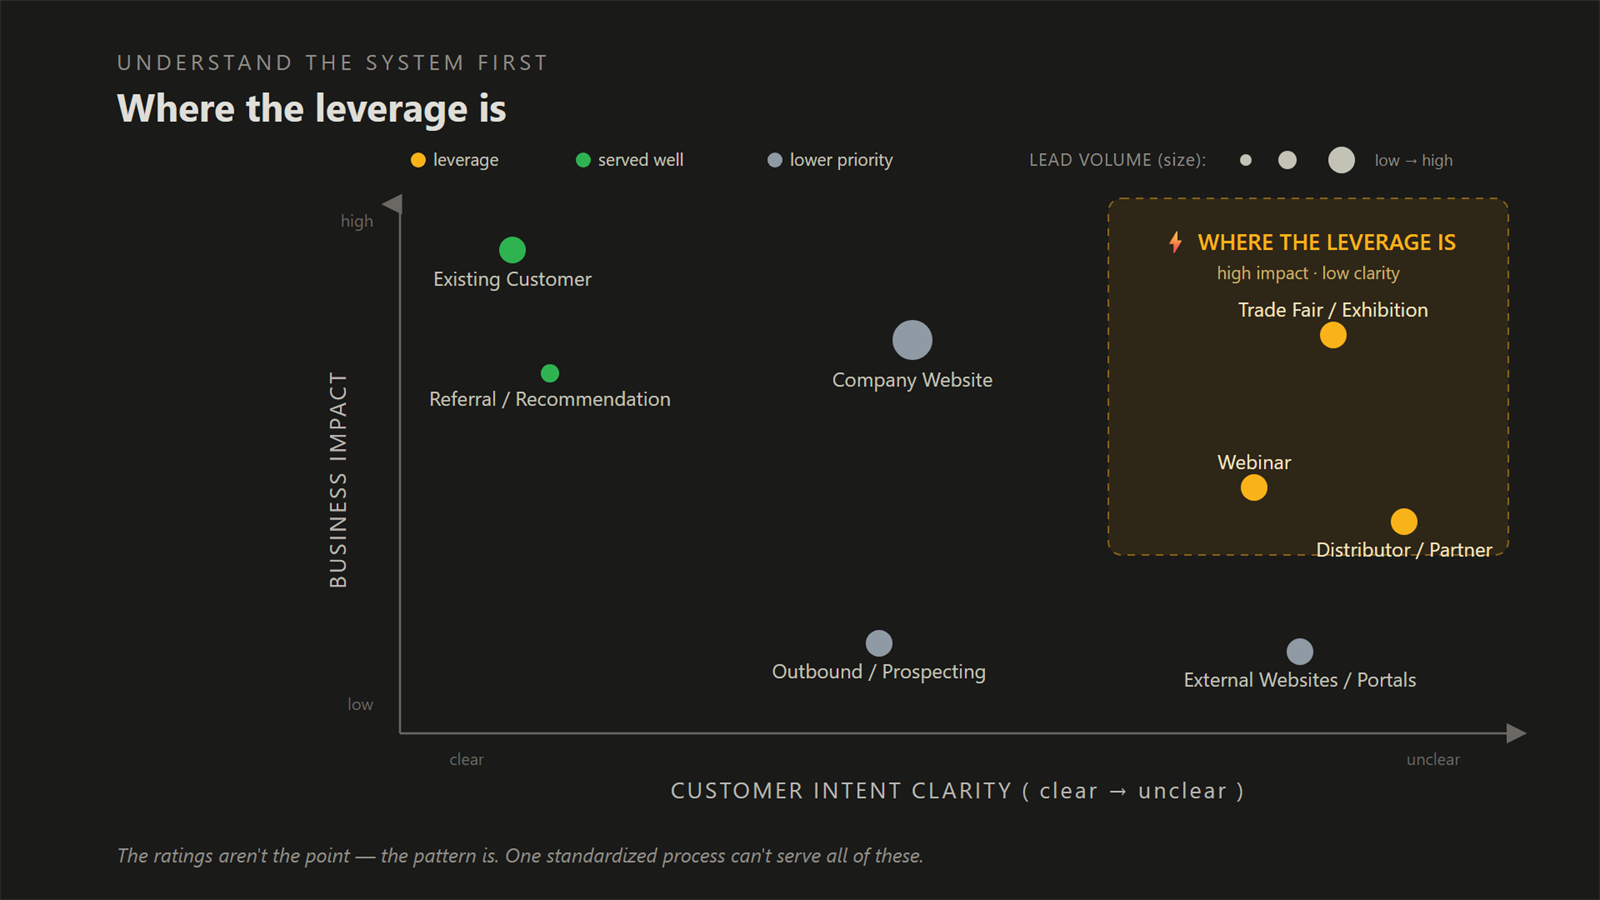Screen dimensions: 1600x900
Task: Click the orange leverage legend dot
Action: (x=418, y=160)
